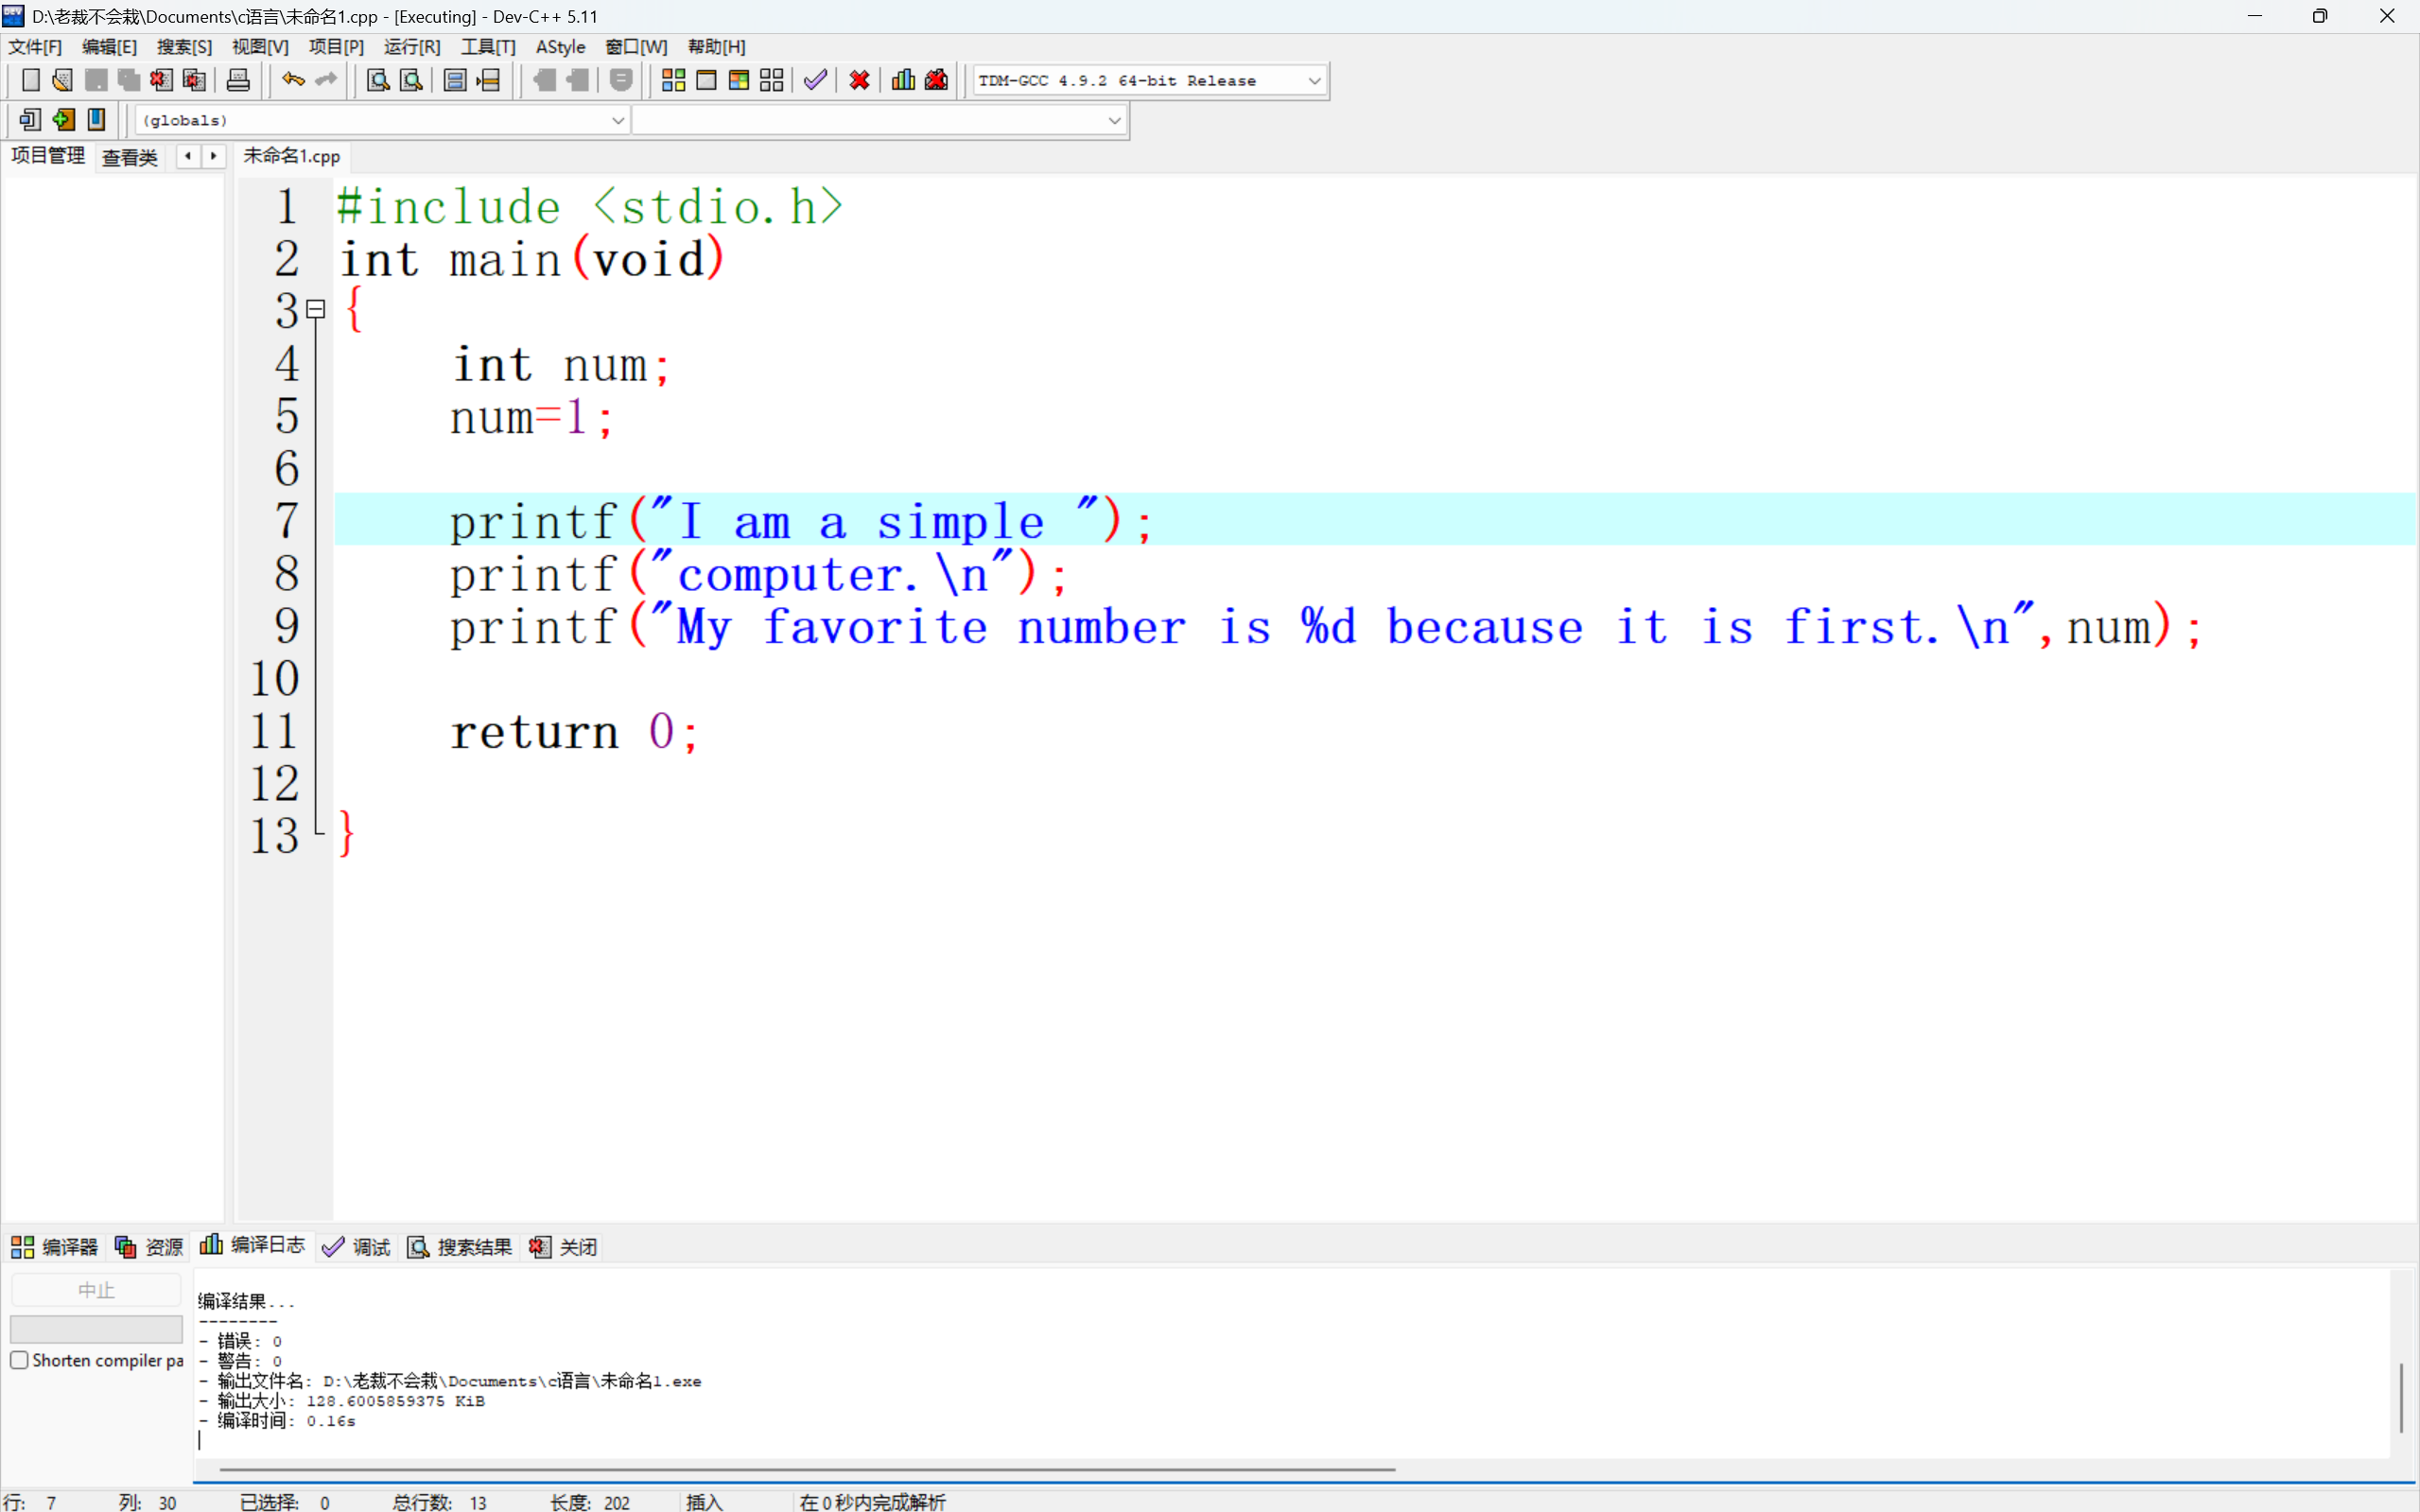
Task: Click the Compile icon with four colored squares
Action: point(673,80)
